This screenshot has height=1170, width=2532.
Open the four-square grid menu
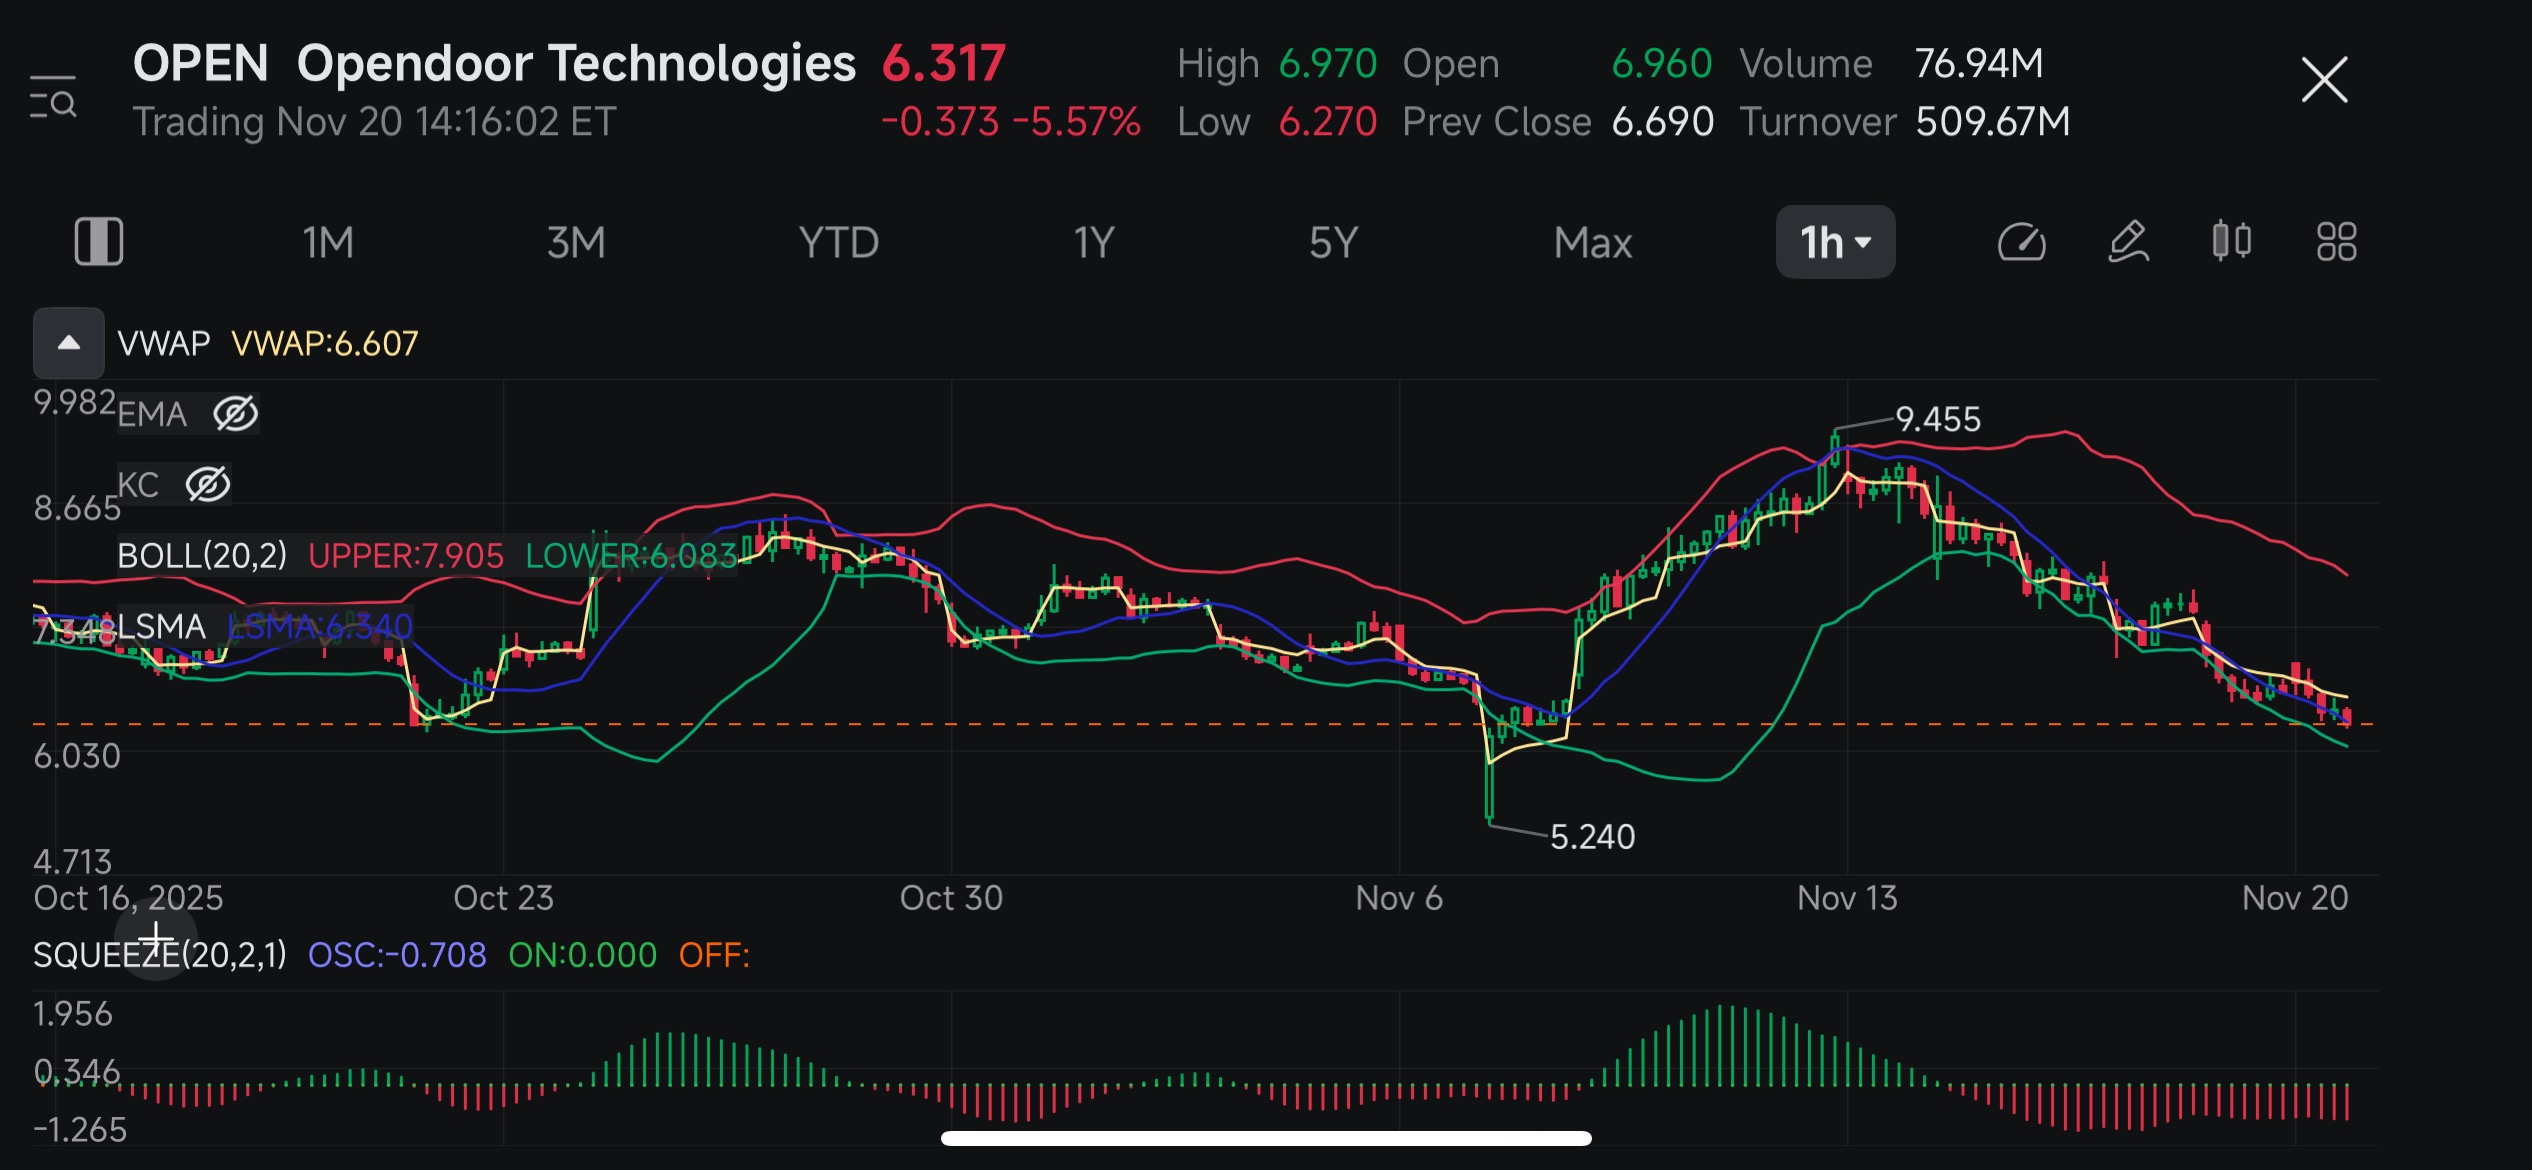(x=2337, y=242)
